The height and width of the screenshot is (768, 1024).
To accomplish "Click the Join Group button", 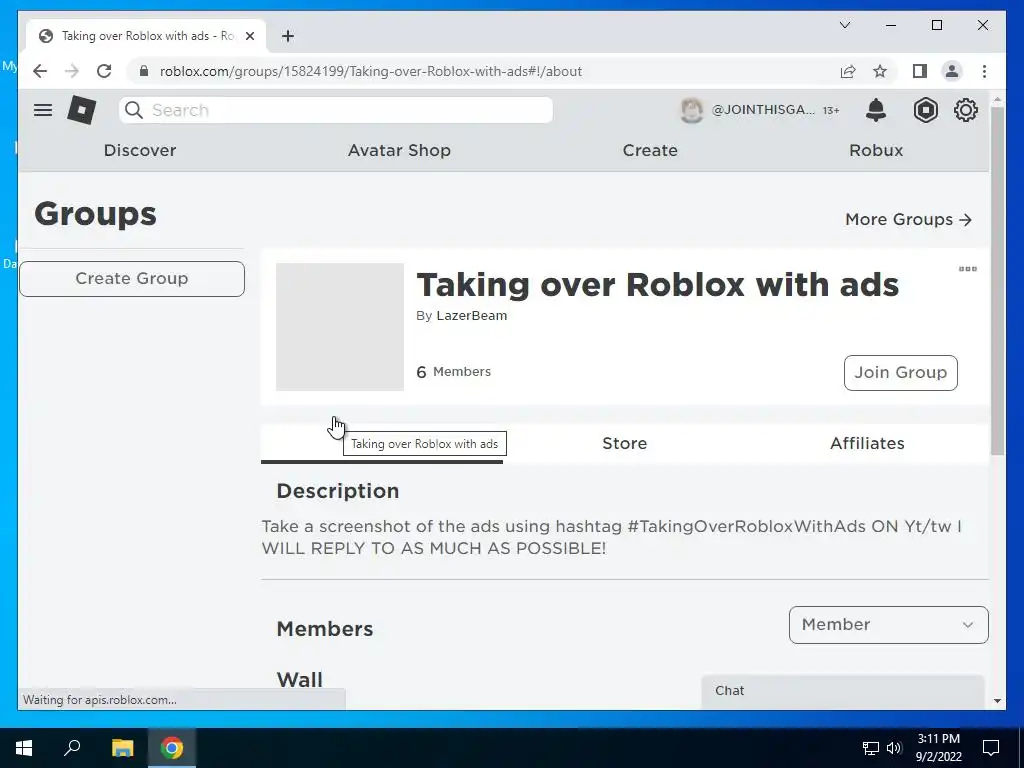I will click(x=901, y=373).
